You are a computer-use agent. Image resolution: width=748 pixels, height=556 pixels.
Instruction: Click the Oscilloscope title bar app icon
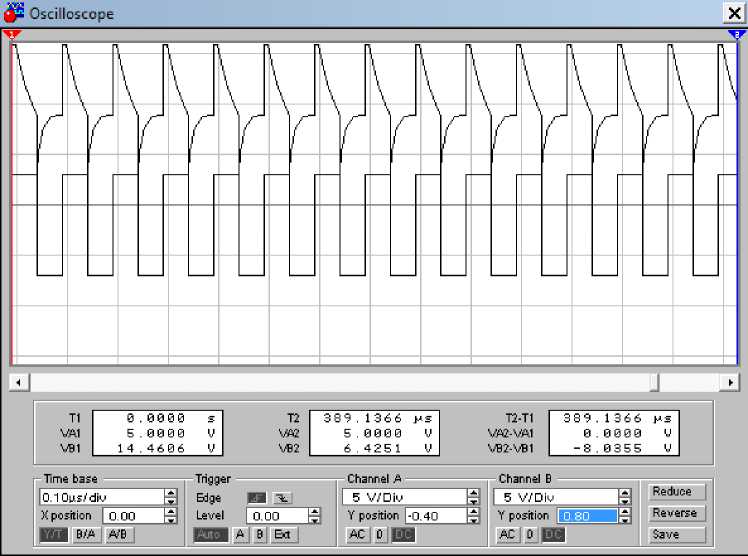pyautogui.click(x=15, y=13)
